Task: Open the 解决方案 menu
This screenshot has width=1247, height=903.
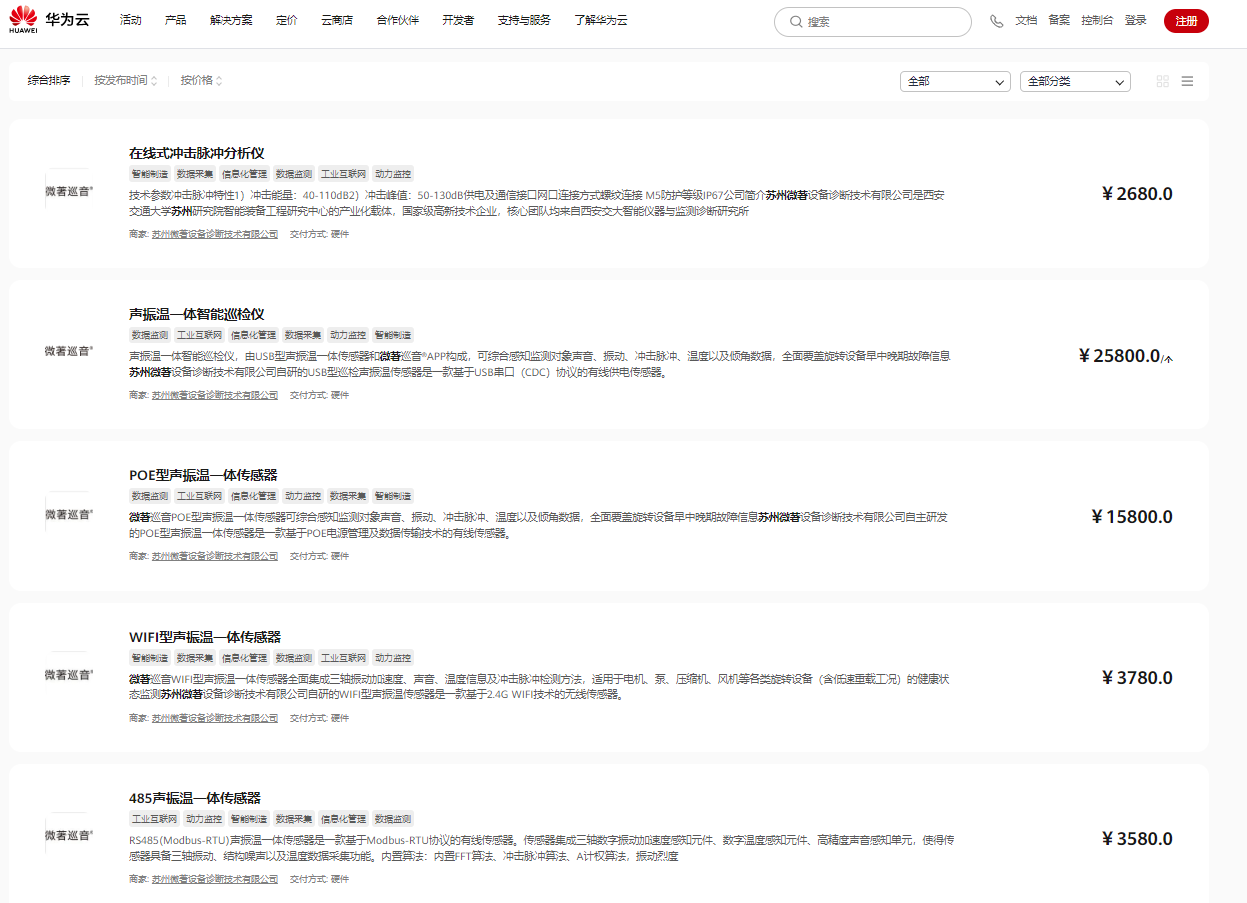Action: tap(231, 21)
